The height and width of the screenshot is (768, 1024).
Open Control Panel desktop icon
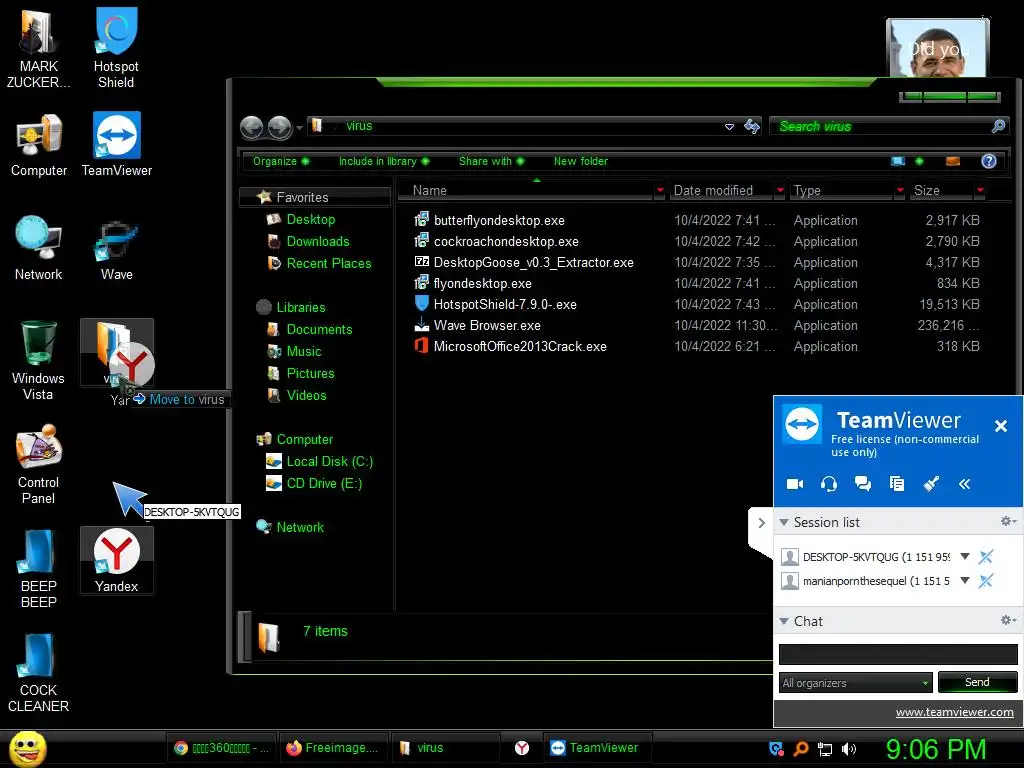pyautogui.click(x=38, y=465)
